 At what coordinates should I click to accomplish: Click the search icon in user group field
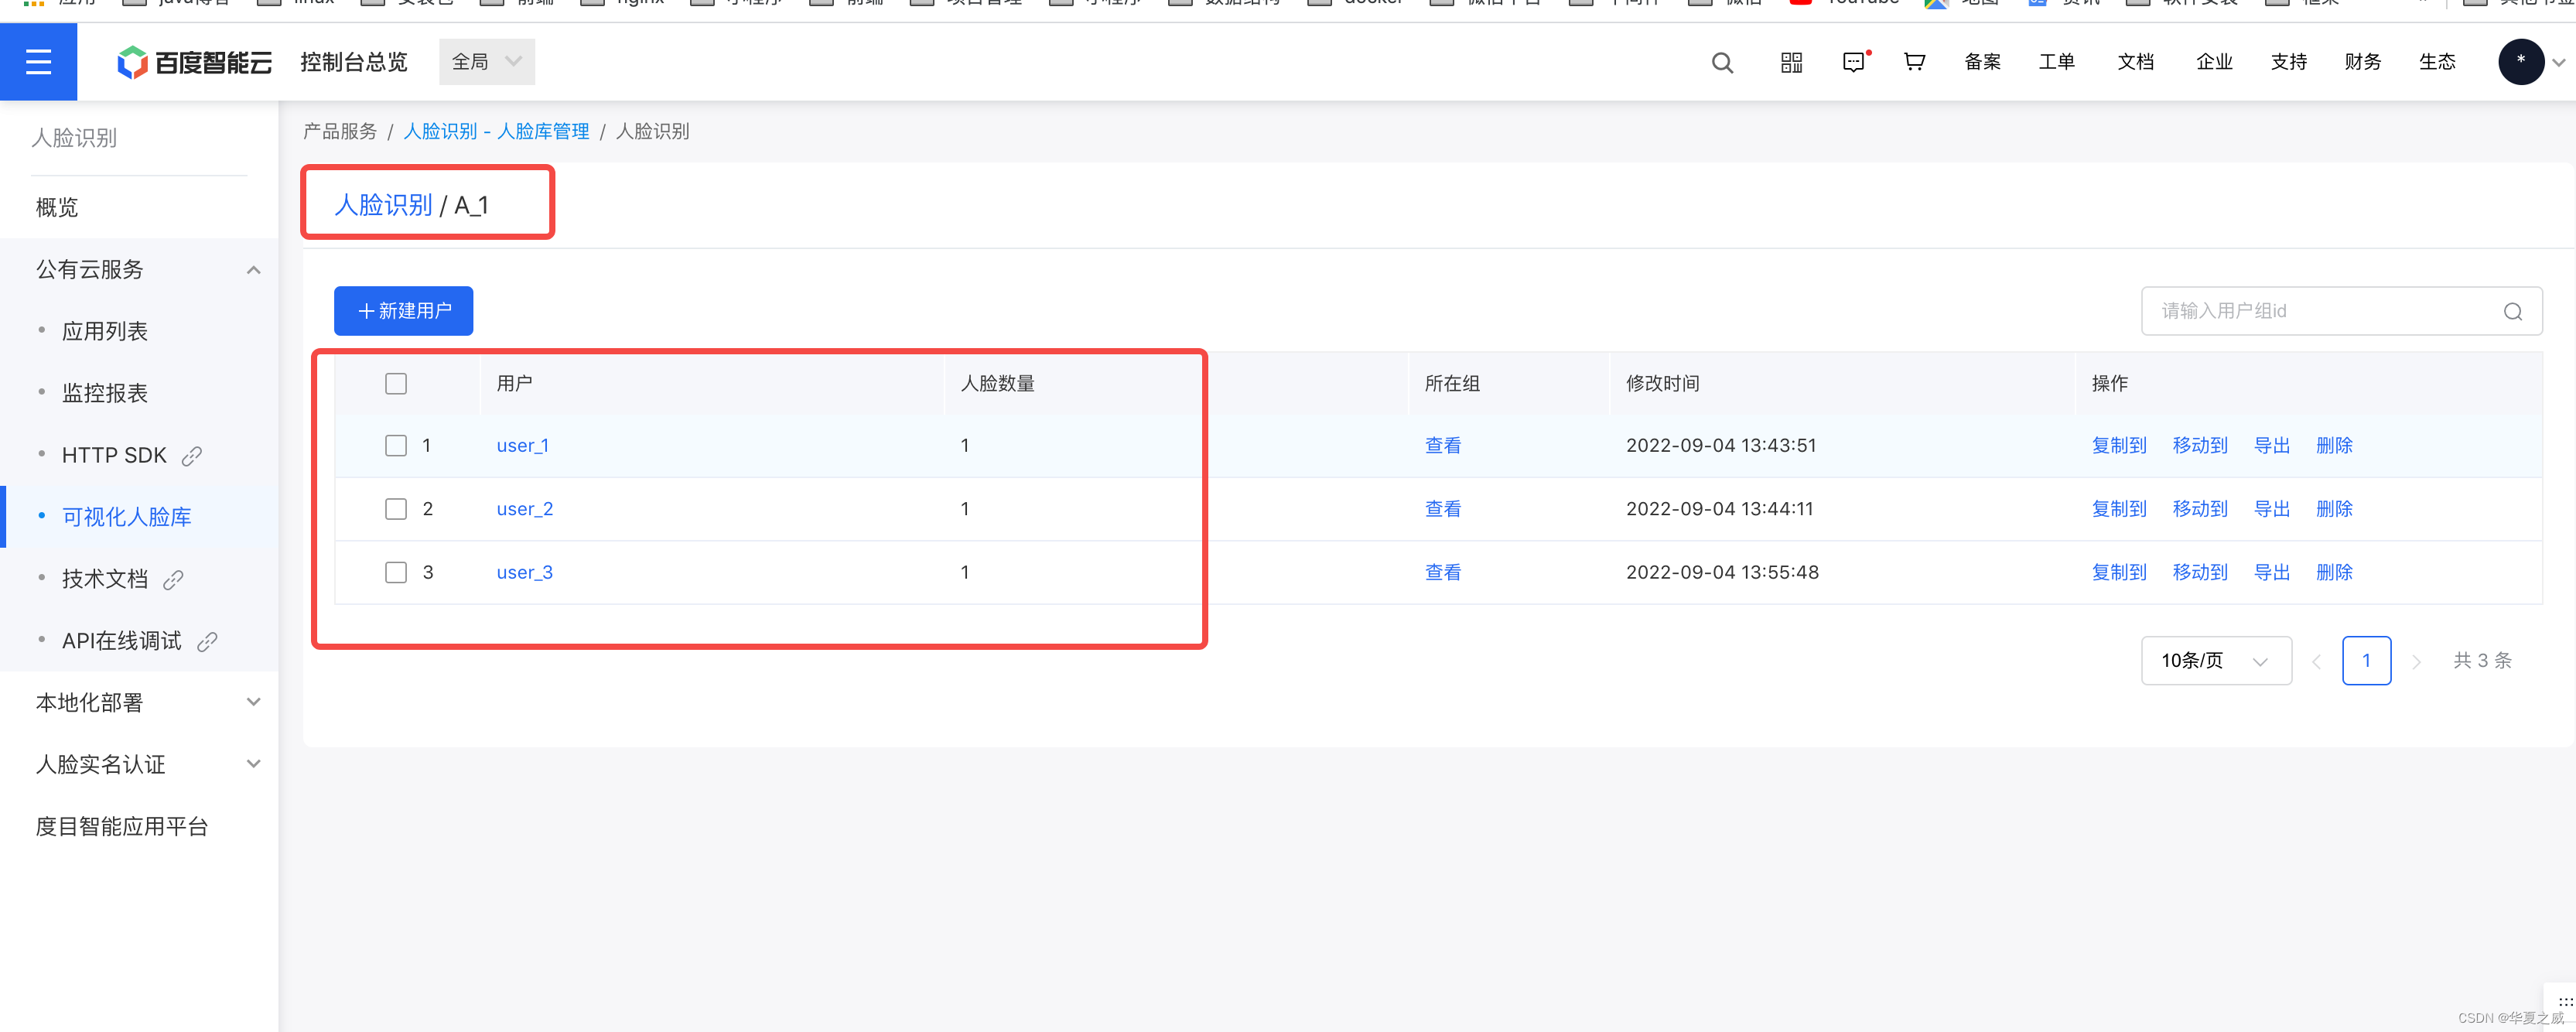(2512, 311)
